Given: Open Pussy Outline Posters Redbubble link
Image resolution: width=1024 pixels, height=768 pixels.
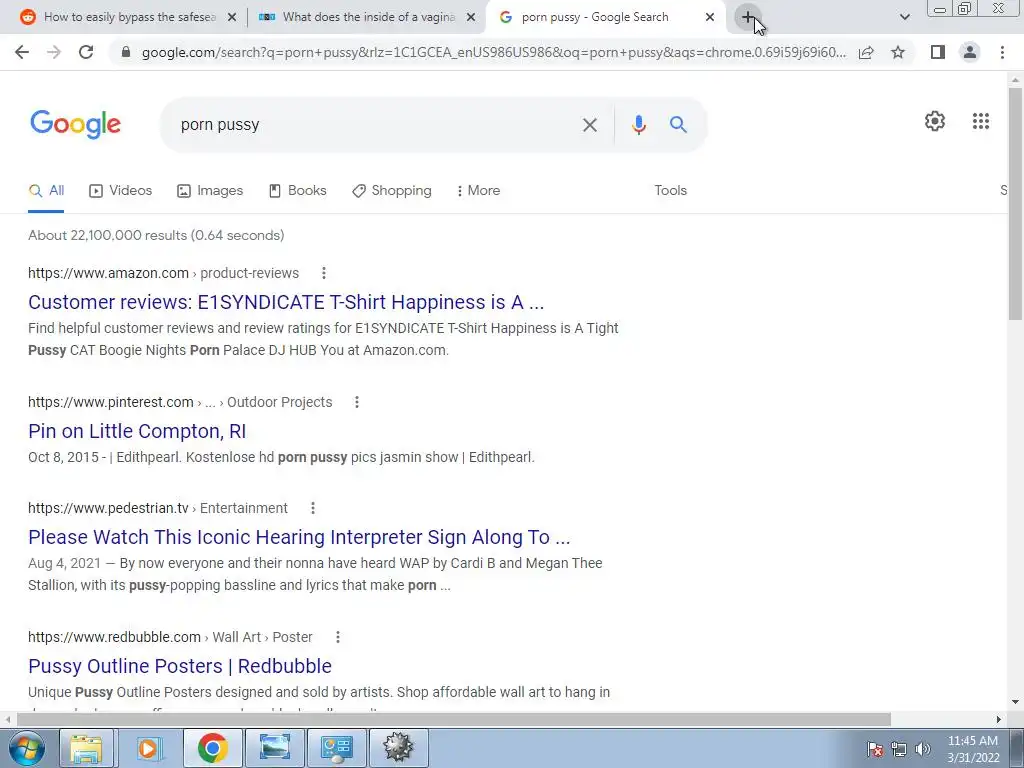Looking at the screenshot, I should [x=180, y=666].
